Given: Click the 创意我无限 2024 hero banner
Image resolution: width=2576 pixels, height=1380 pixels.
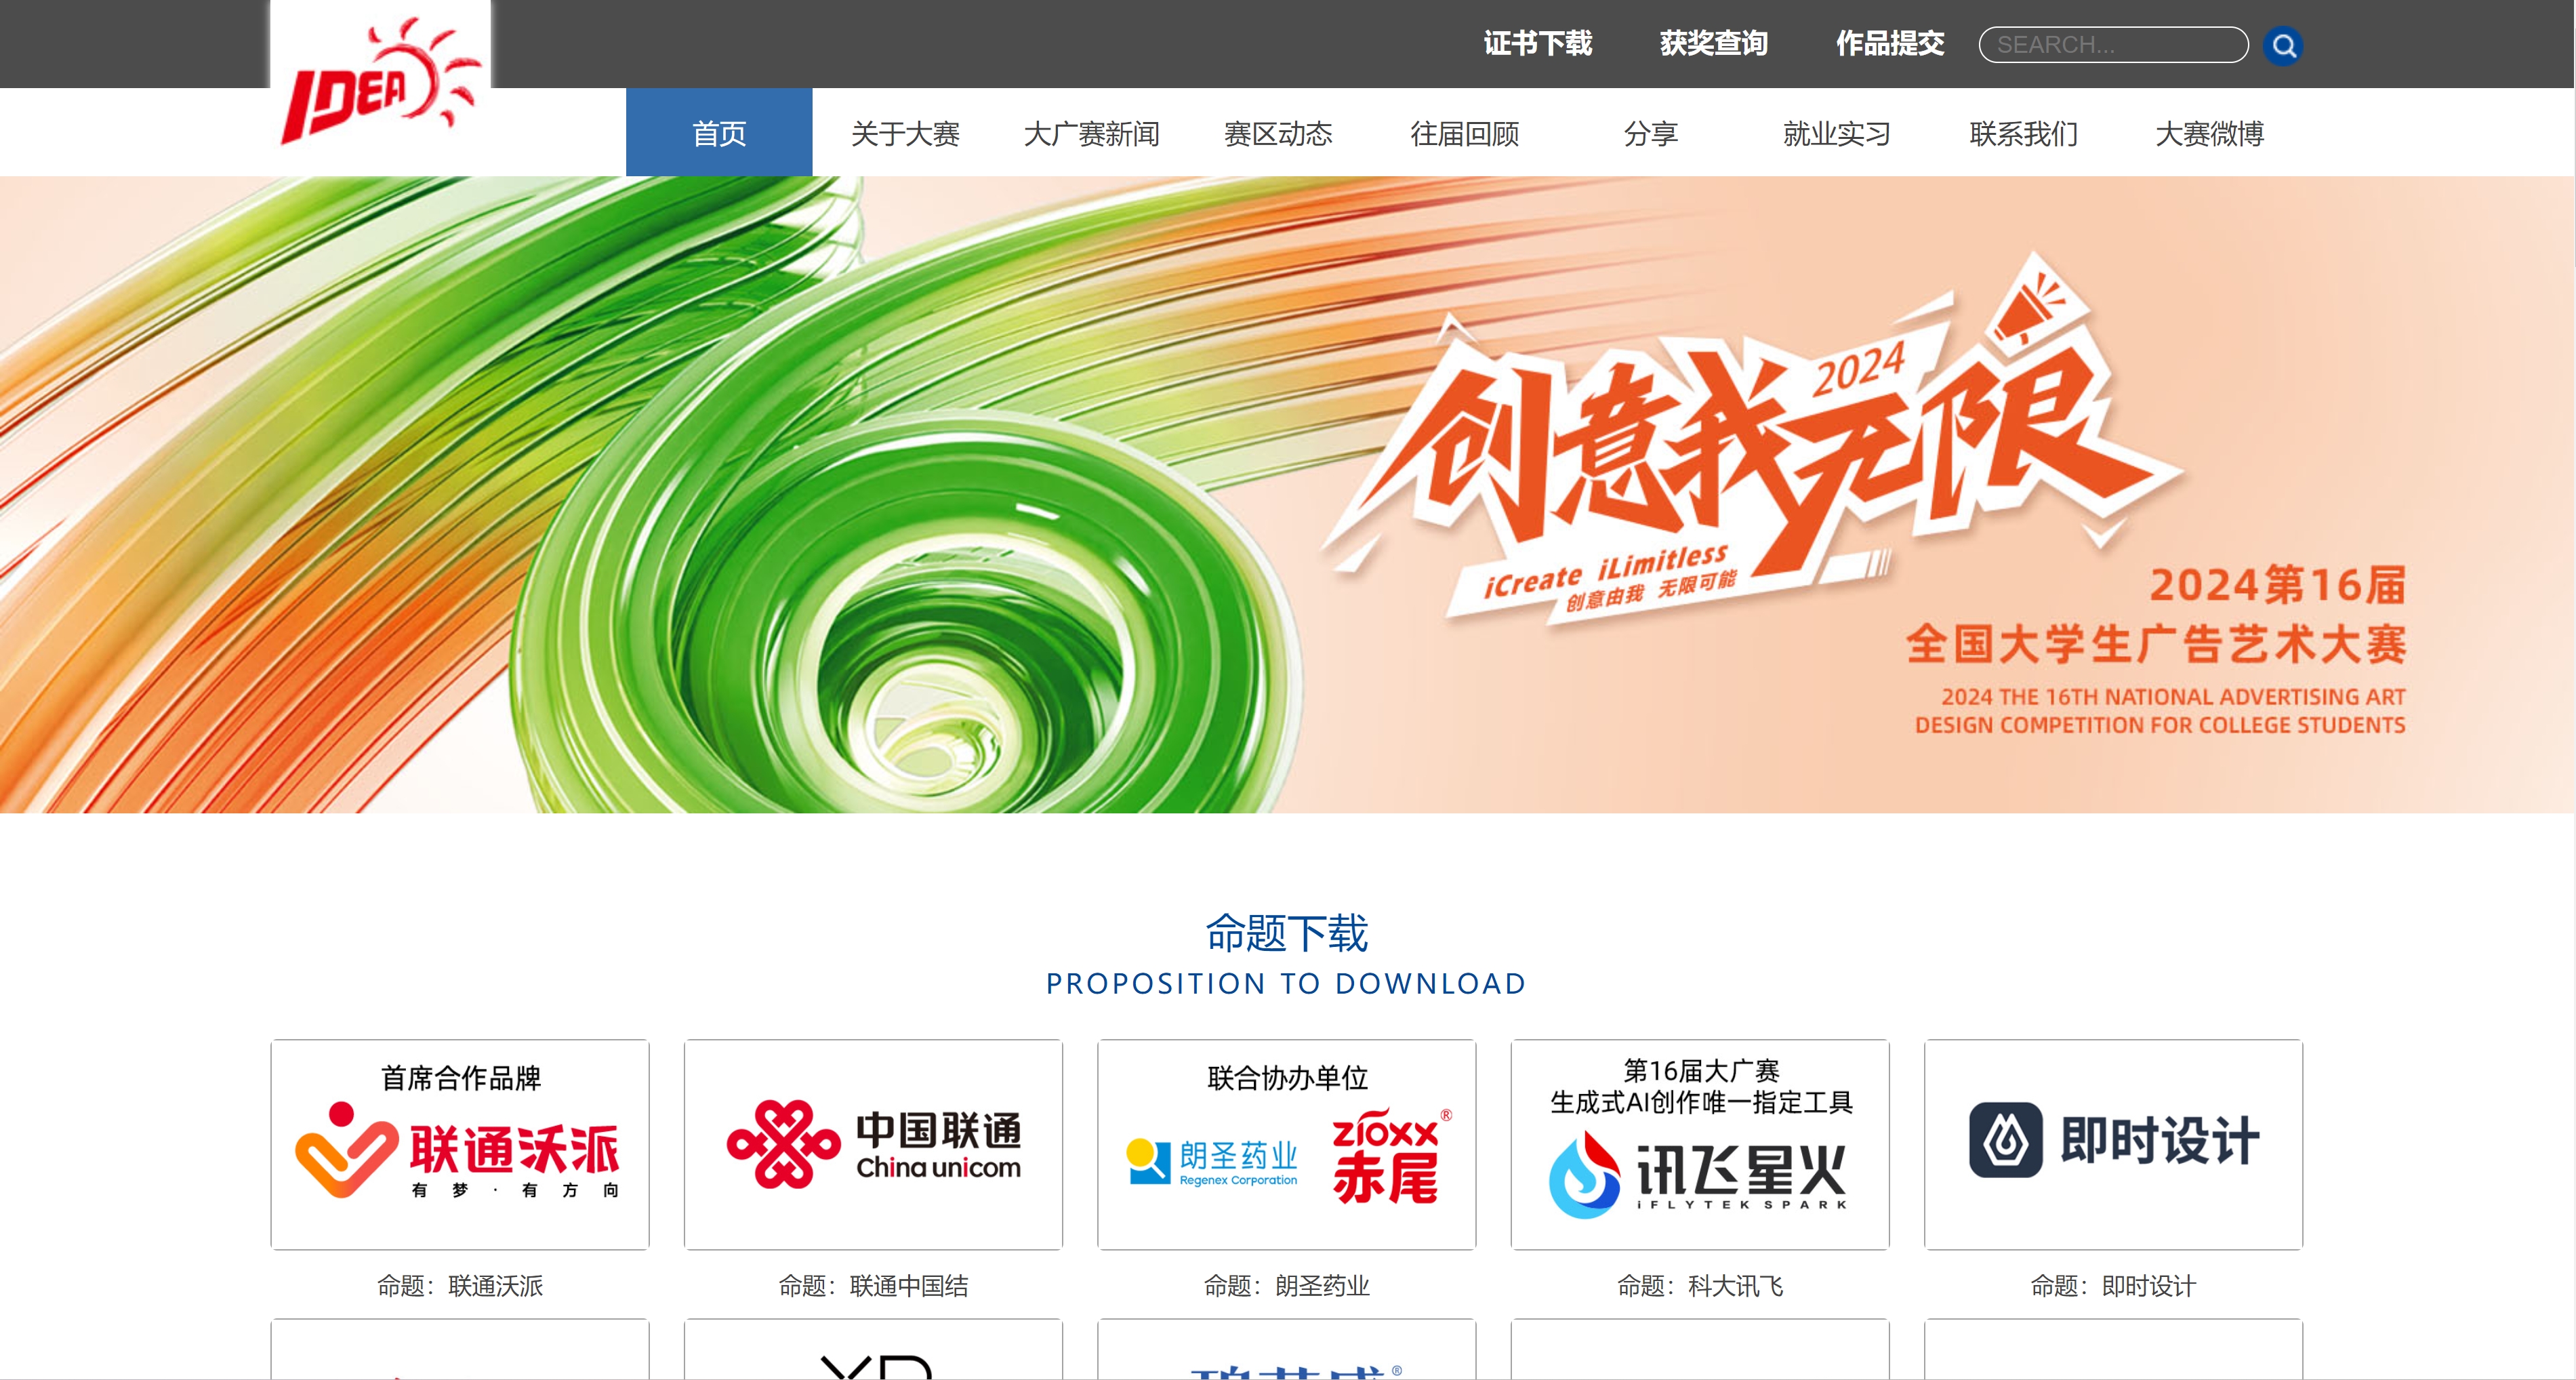Looking at the screenshot, I should 1287,494.
